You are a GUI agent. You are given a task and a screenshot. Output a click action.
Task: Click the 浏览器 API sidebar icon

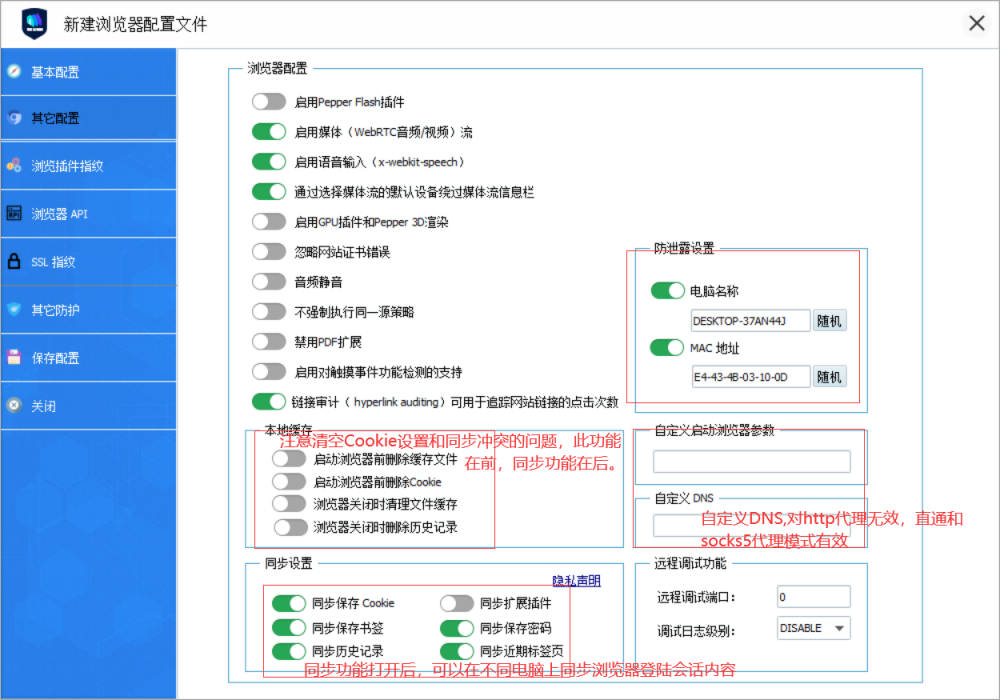coord(14,214)
